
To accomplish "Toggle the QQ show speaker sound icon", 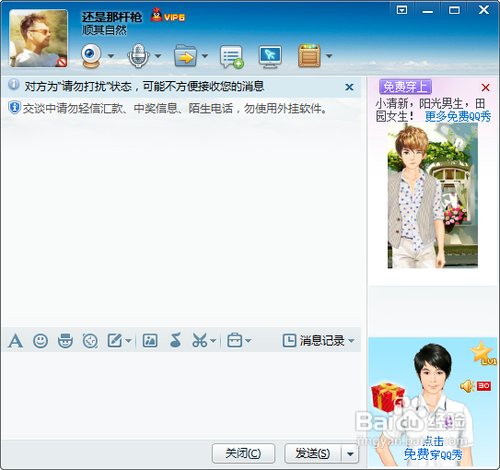I will 468,386.
